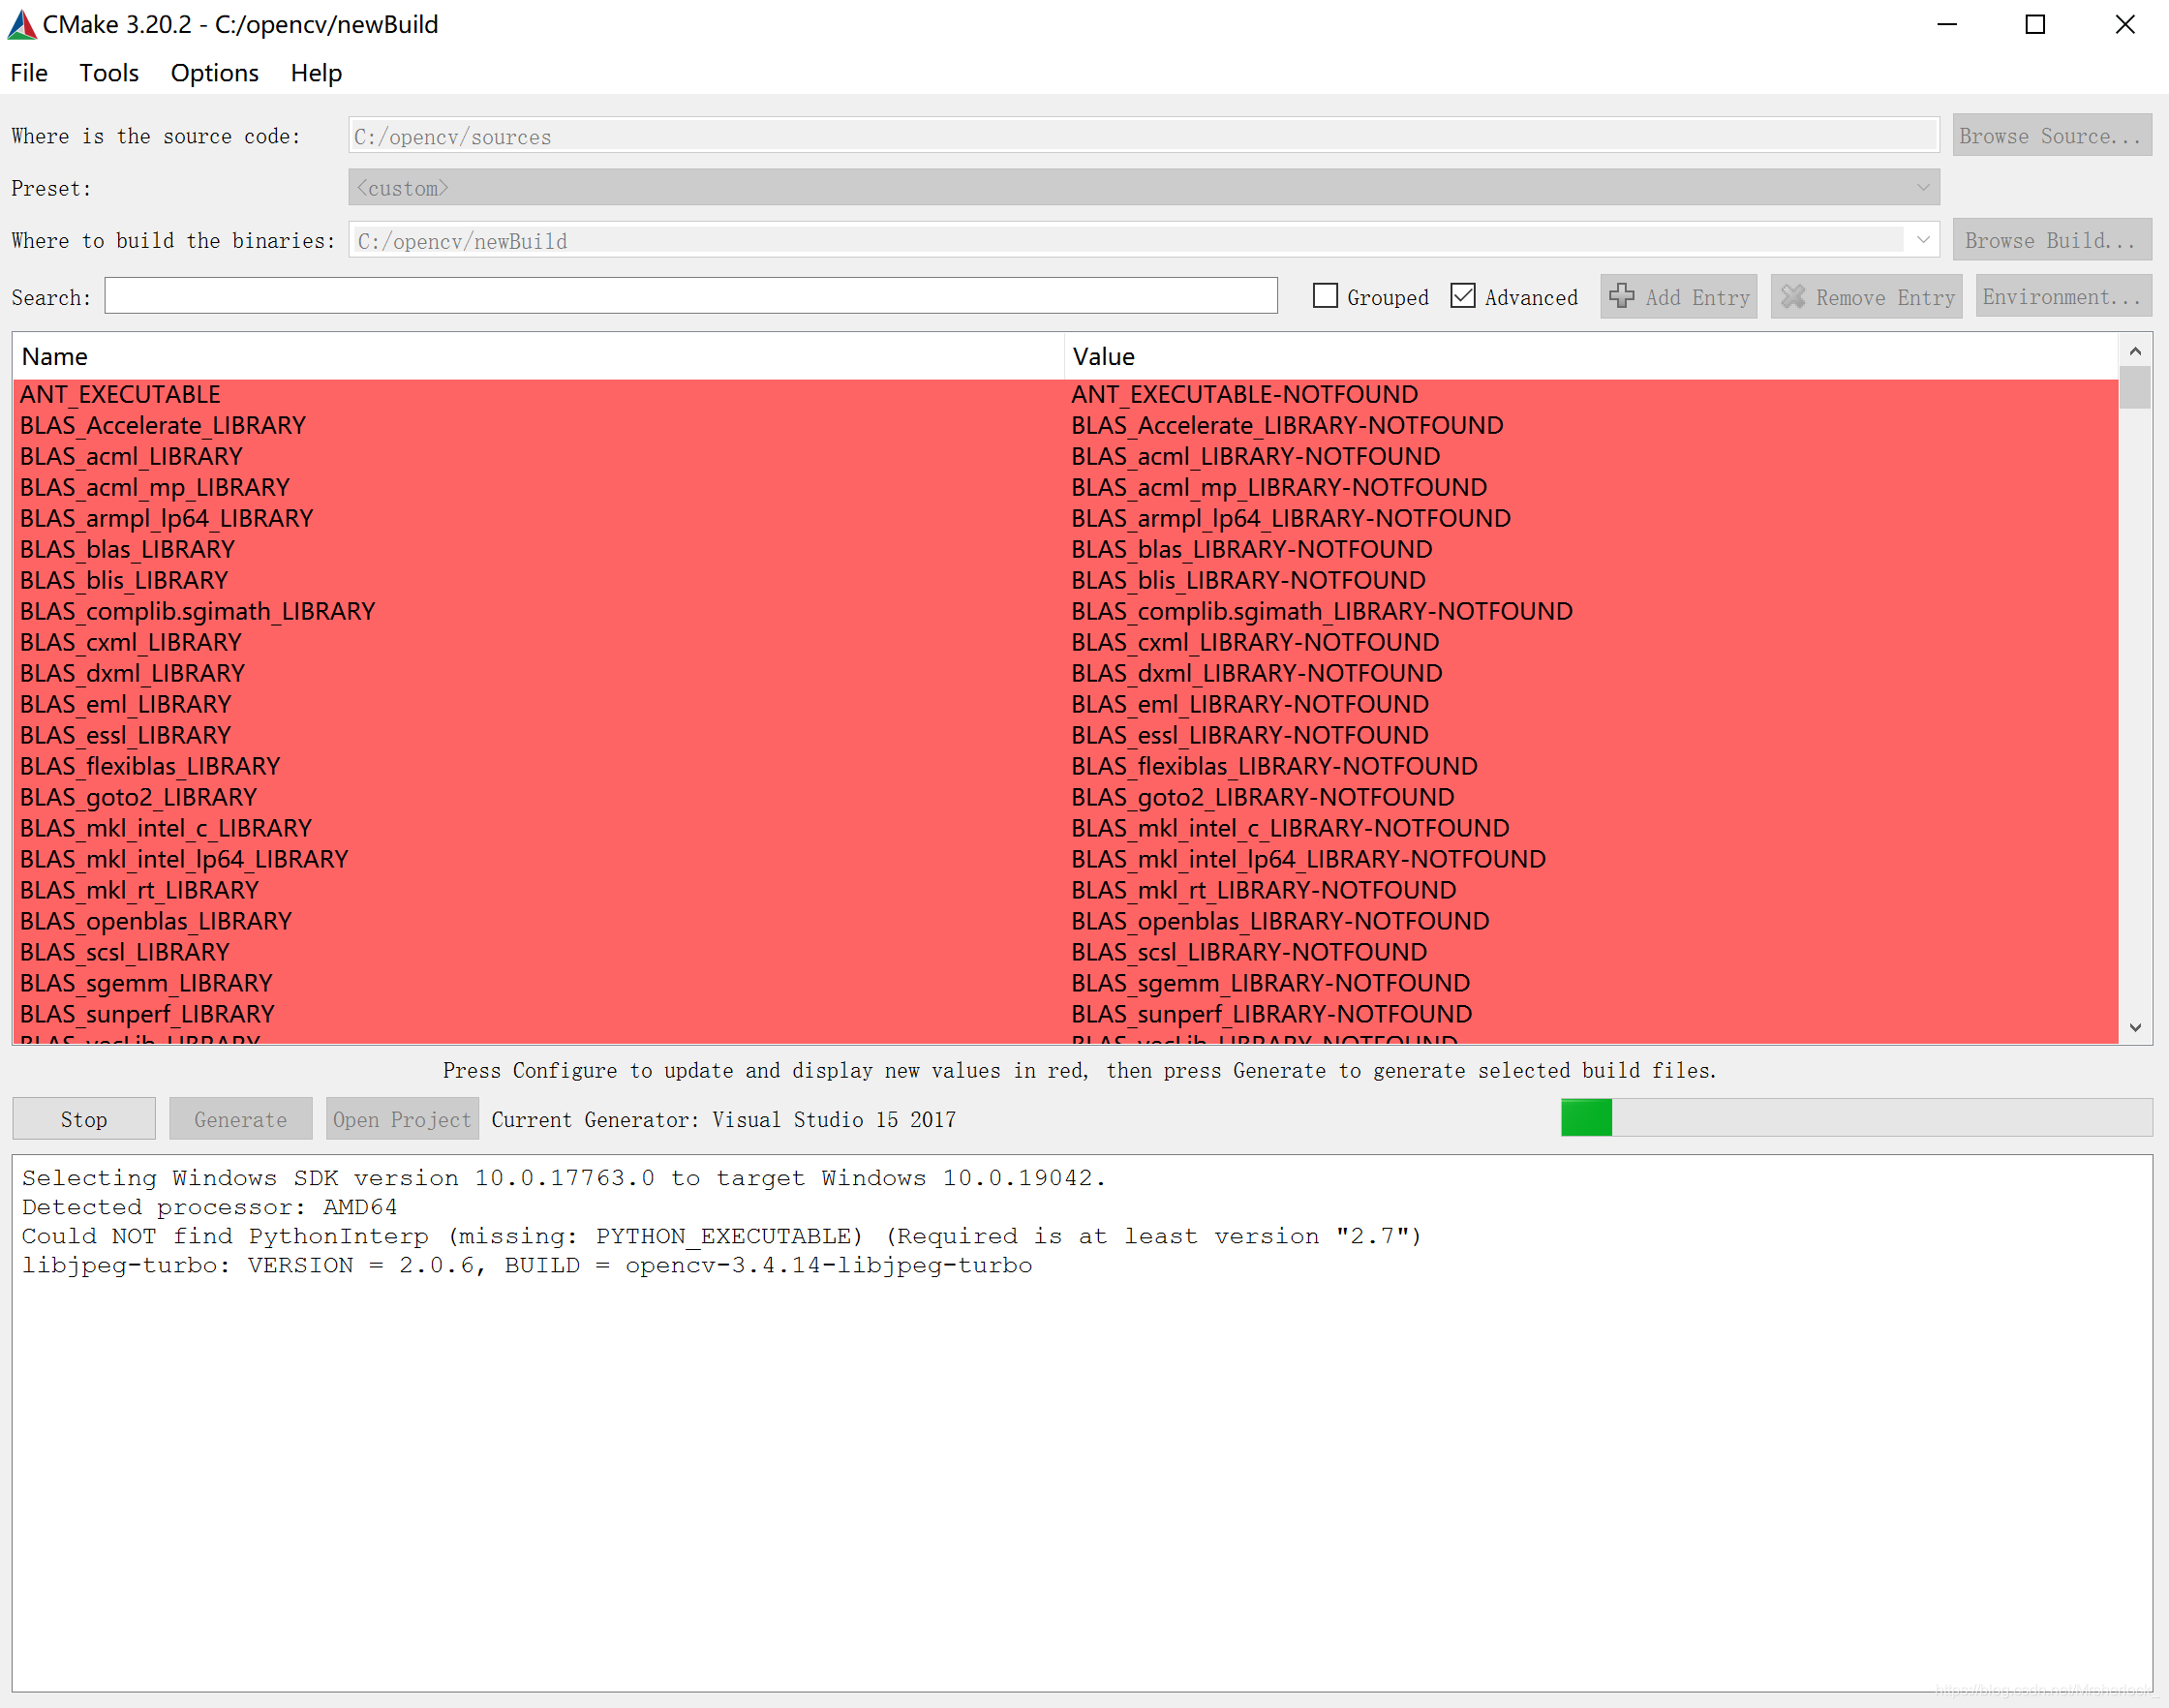
Task: Expand the Preset custom dropdown
Action: pos(1923,188)
